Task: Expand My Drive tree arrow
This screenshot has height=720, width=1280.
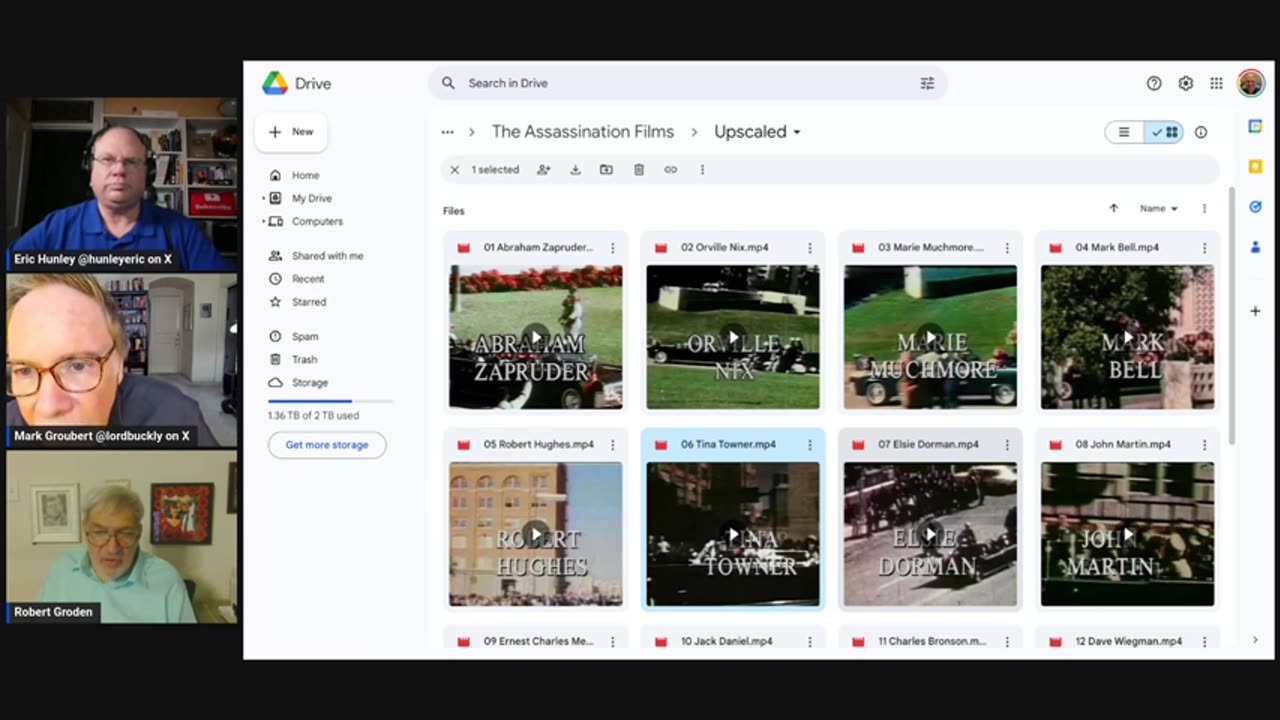Action: (x=264, y=198)
